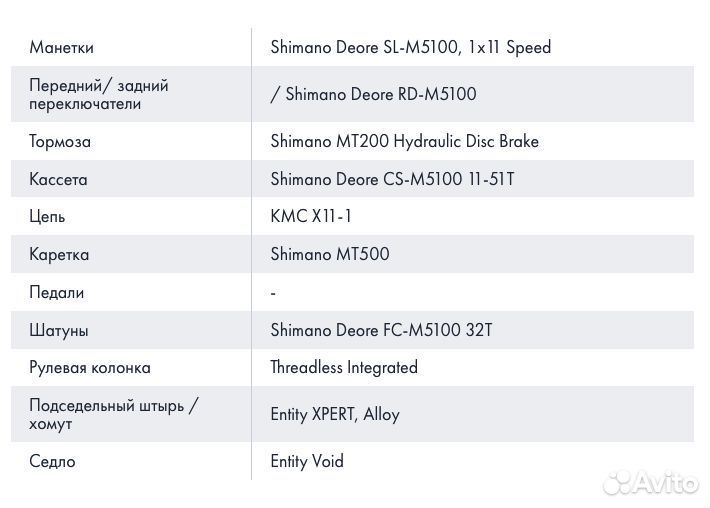Click the KMC X11-1 chain value
Screen dimensions: 710x508
click(311, 217)
